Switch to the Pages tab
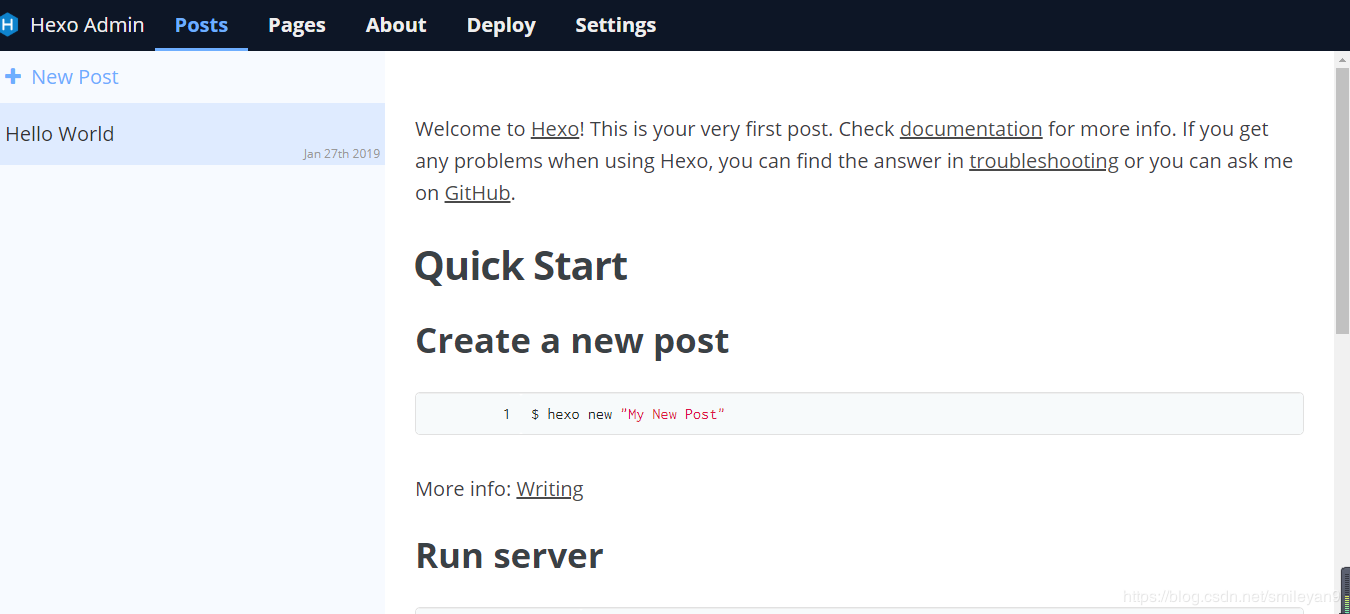This screenshot has width=1350, height=614. pyautogui.click(x=297, y=25)
